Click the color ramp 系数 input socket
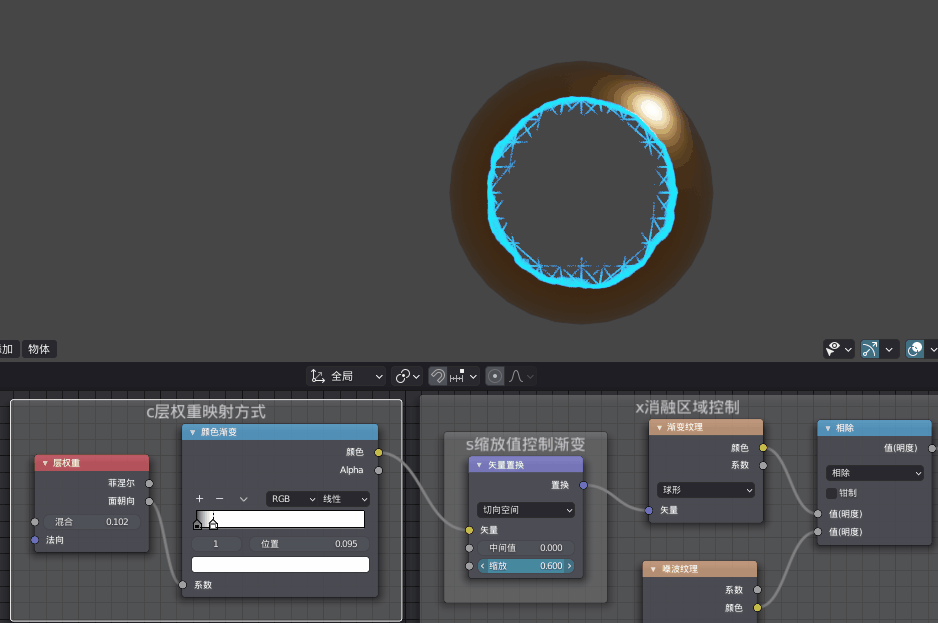The width and height of the screenshot is (938, 623). (x=182, y=585)
